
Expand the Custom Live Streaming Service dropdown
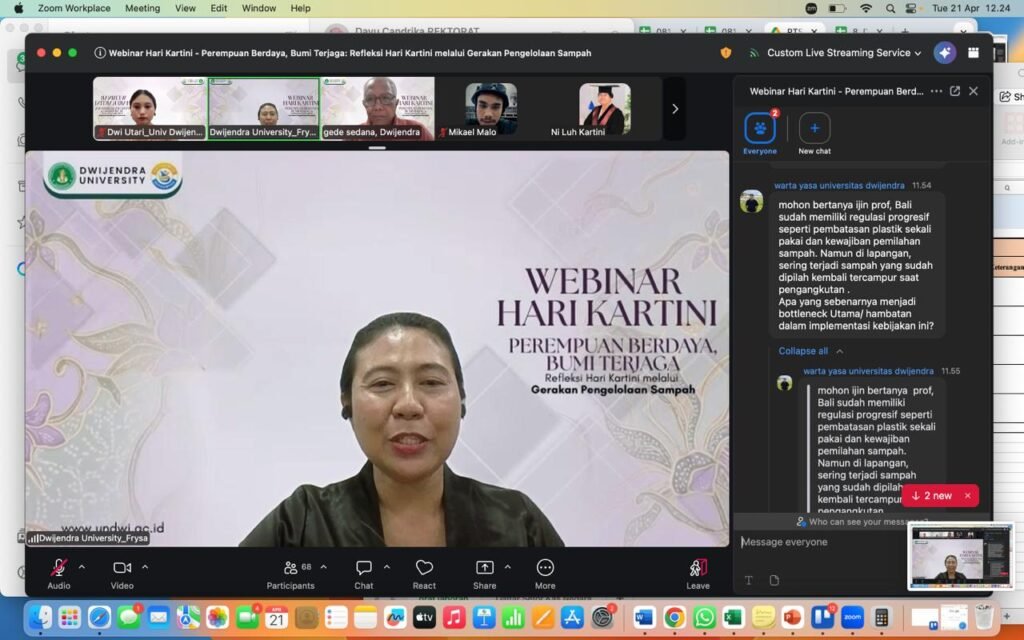[x=844, y=53]
